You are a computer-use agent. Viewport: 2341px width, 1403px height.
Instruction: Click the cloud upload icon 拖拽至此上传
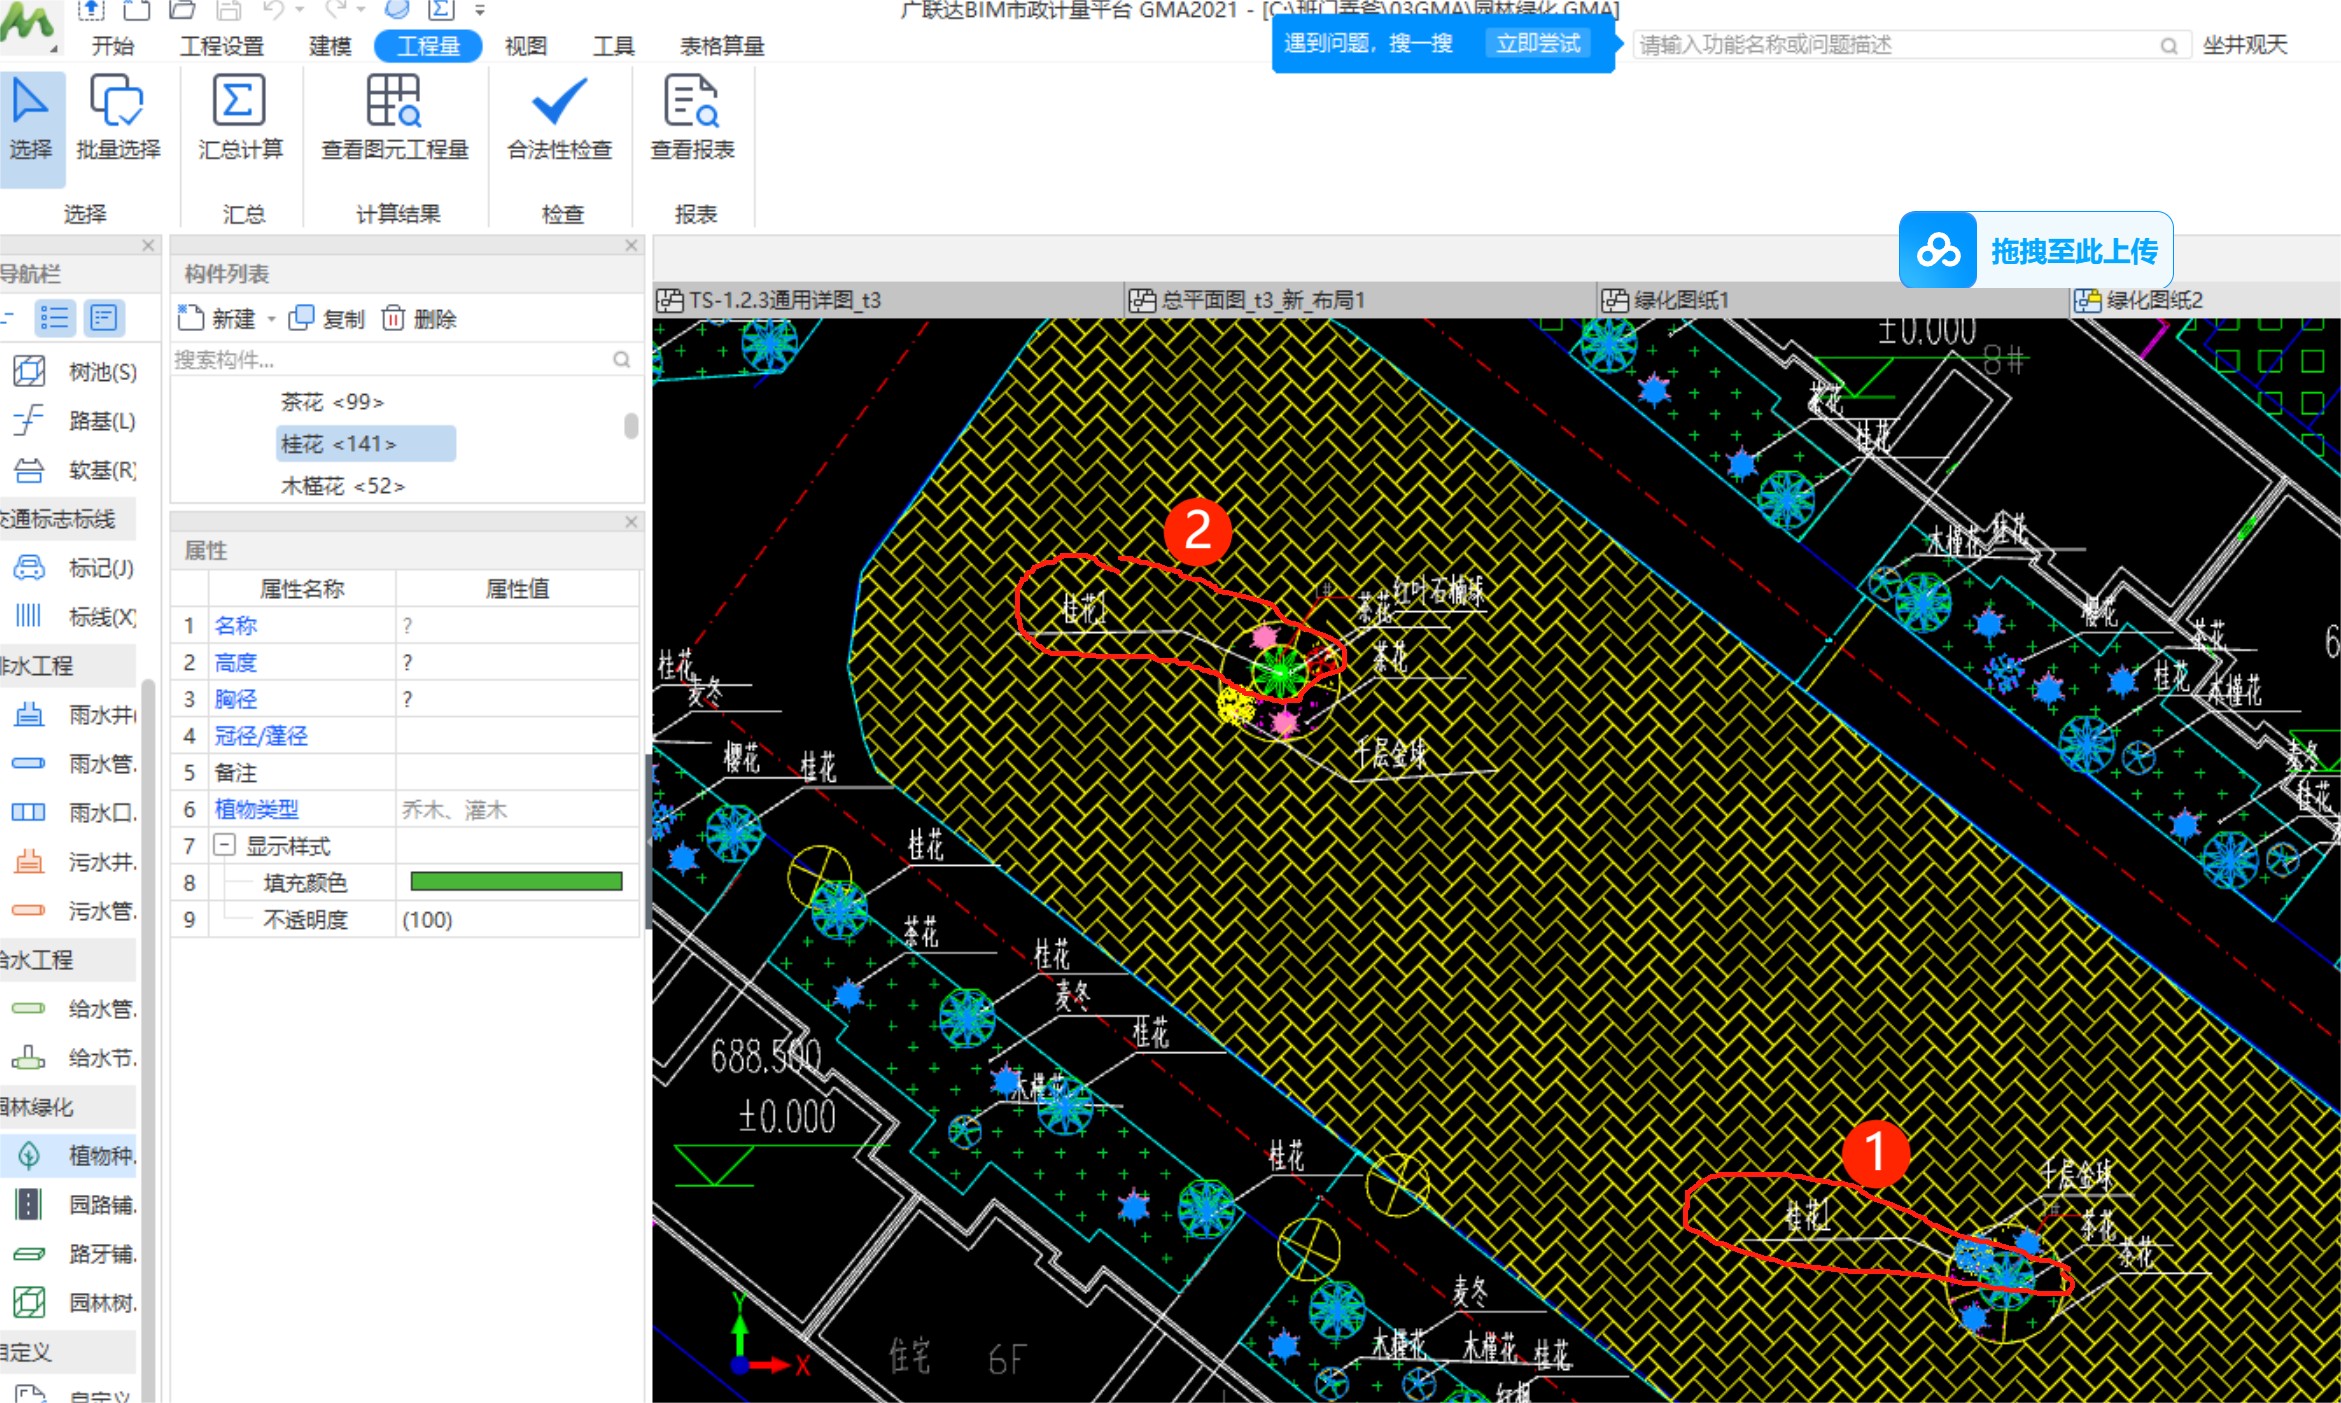coord(1938,250)
